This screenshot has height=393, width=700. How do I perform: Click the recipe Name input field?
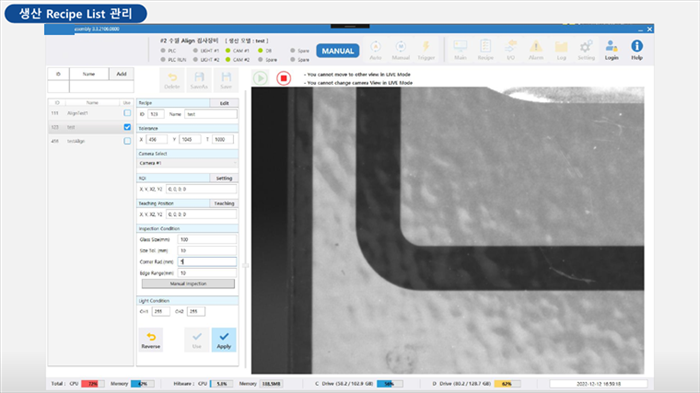pos(211,114)
